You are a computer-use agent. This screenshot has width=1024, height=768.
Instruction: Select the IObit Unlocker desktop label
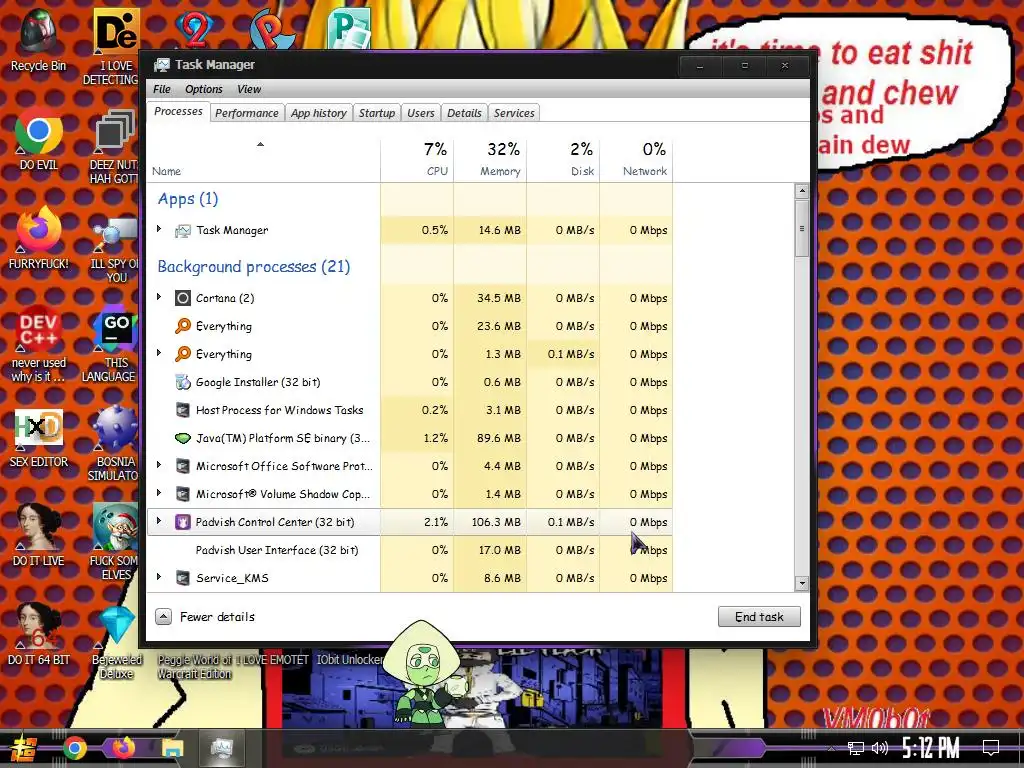tap(349, 660)
